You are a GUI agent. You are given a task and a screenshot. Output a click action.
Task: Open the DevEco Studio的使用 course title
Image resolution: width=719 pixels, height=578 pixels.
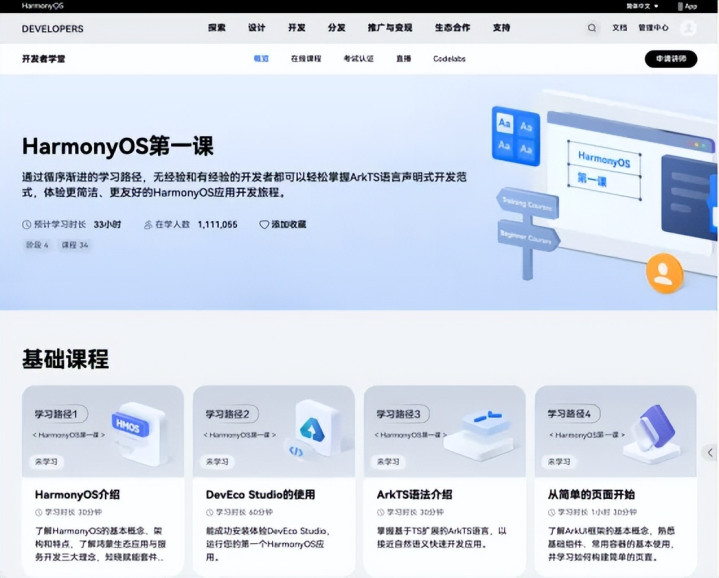coord(260,495)
